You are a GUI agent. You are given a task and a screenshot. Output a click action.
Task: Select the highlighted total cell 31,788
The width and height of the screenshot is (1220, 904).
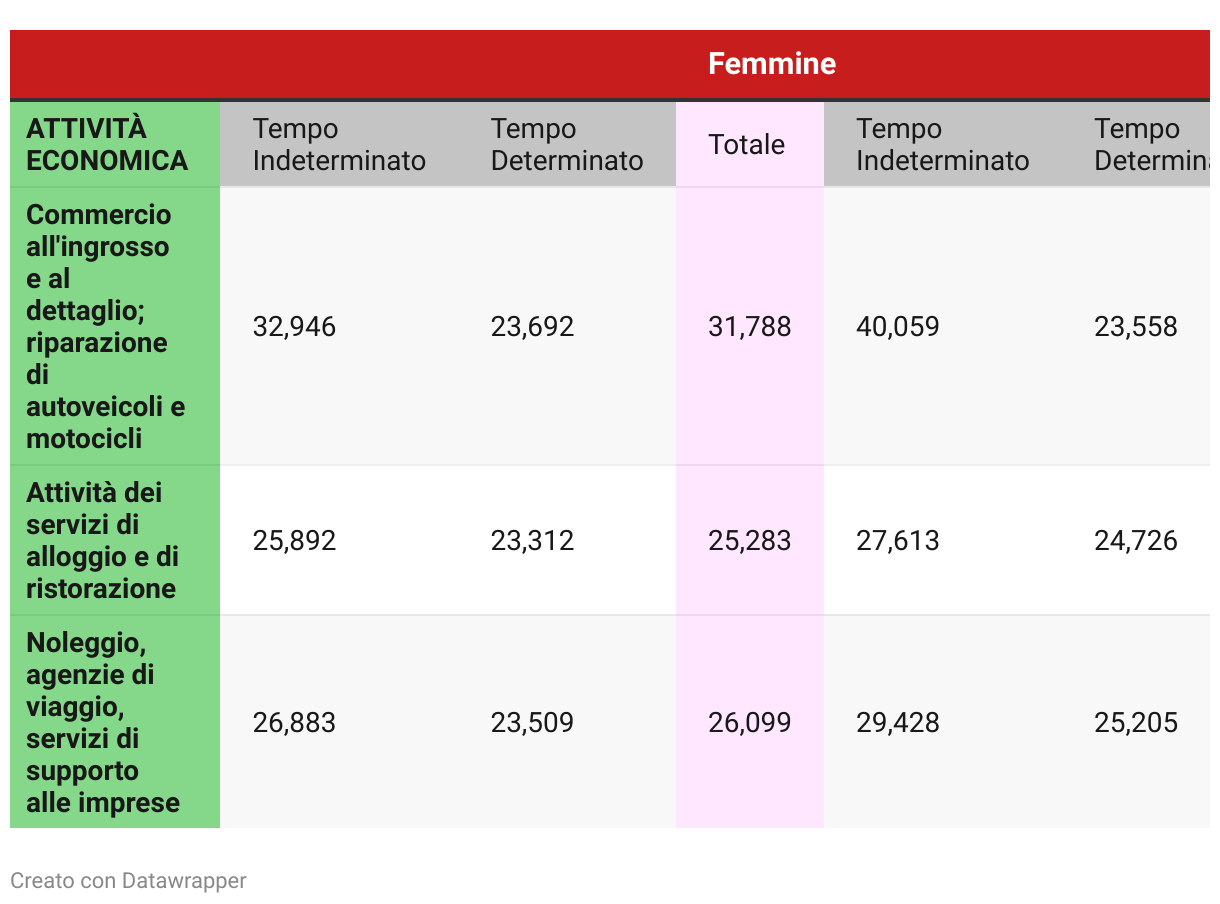click(749, 327)
